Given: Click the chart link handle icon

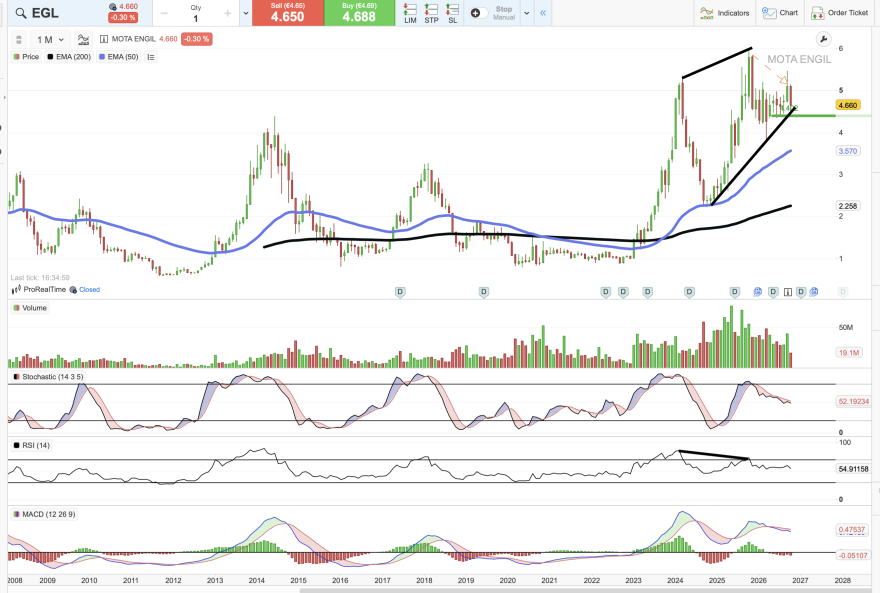Looking at the screenshot, I should (x=19, y=40).
